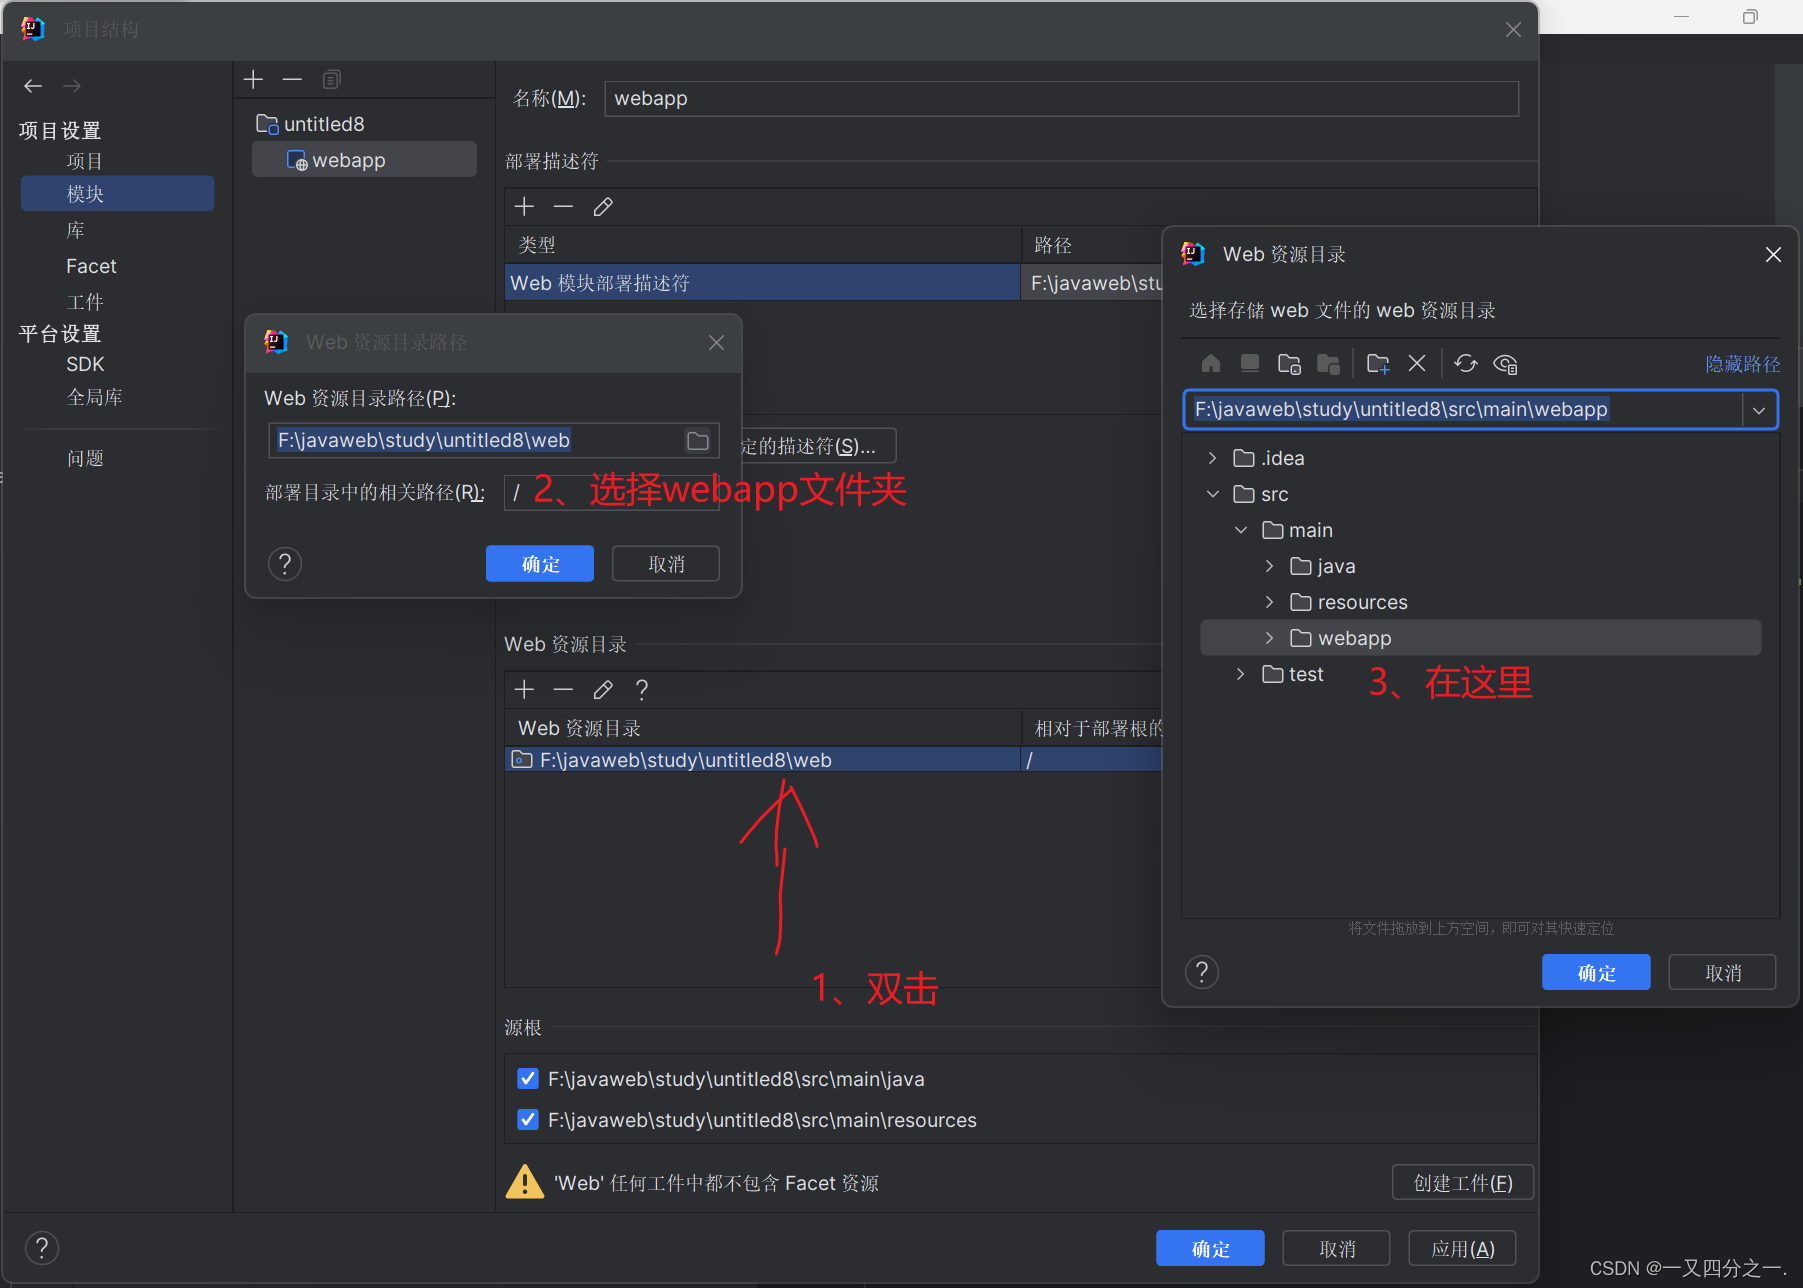Open SDK platform settings

click(85, 364)
